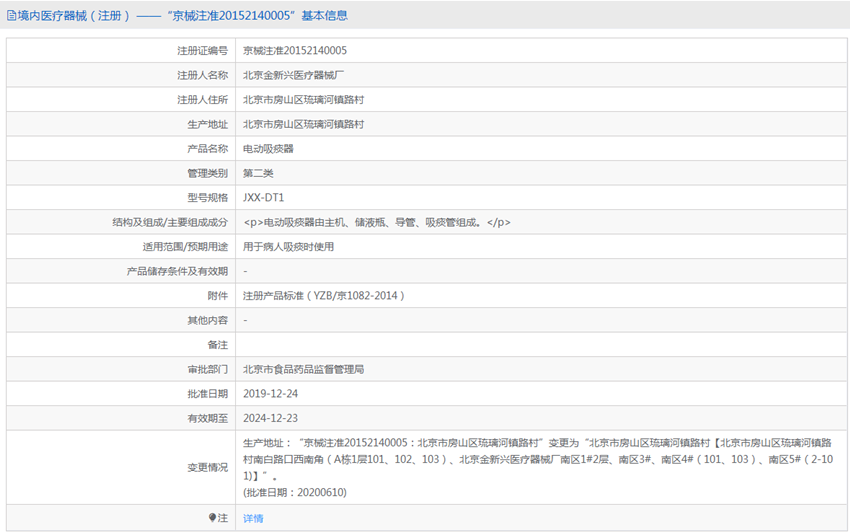Click the 结构及组成/主要组成成分 row label
The image size is (850, 532).
coord(170,223)
